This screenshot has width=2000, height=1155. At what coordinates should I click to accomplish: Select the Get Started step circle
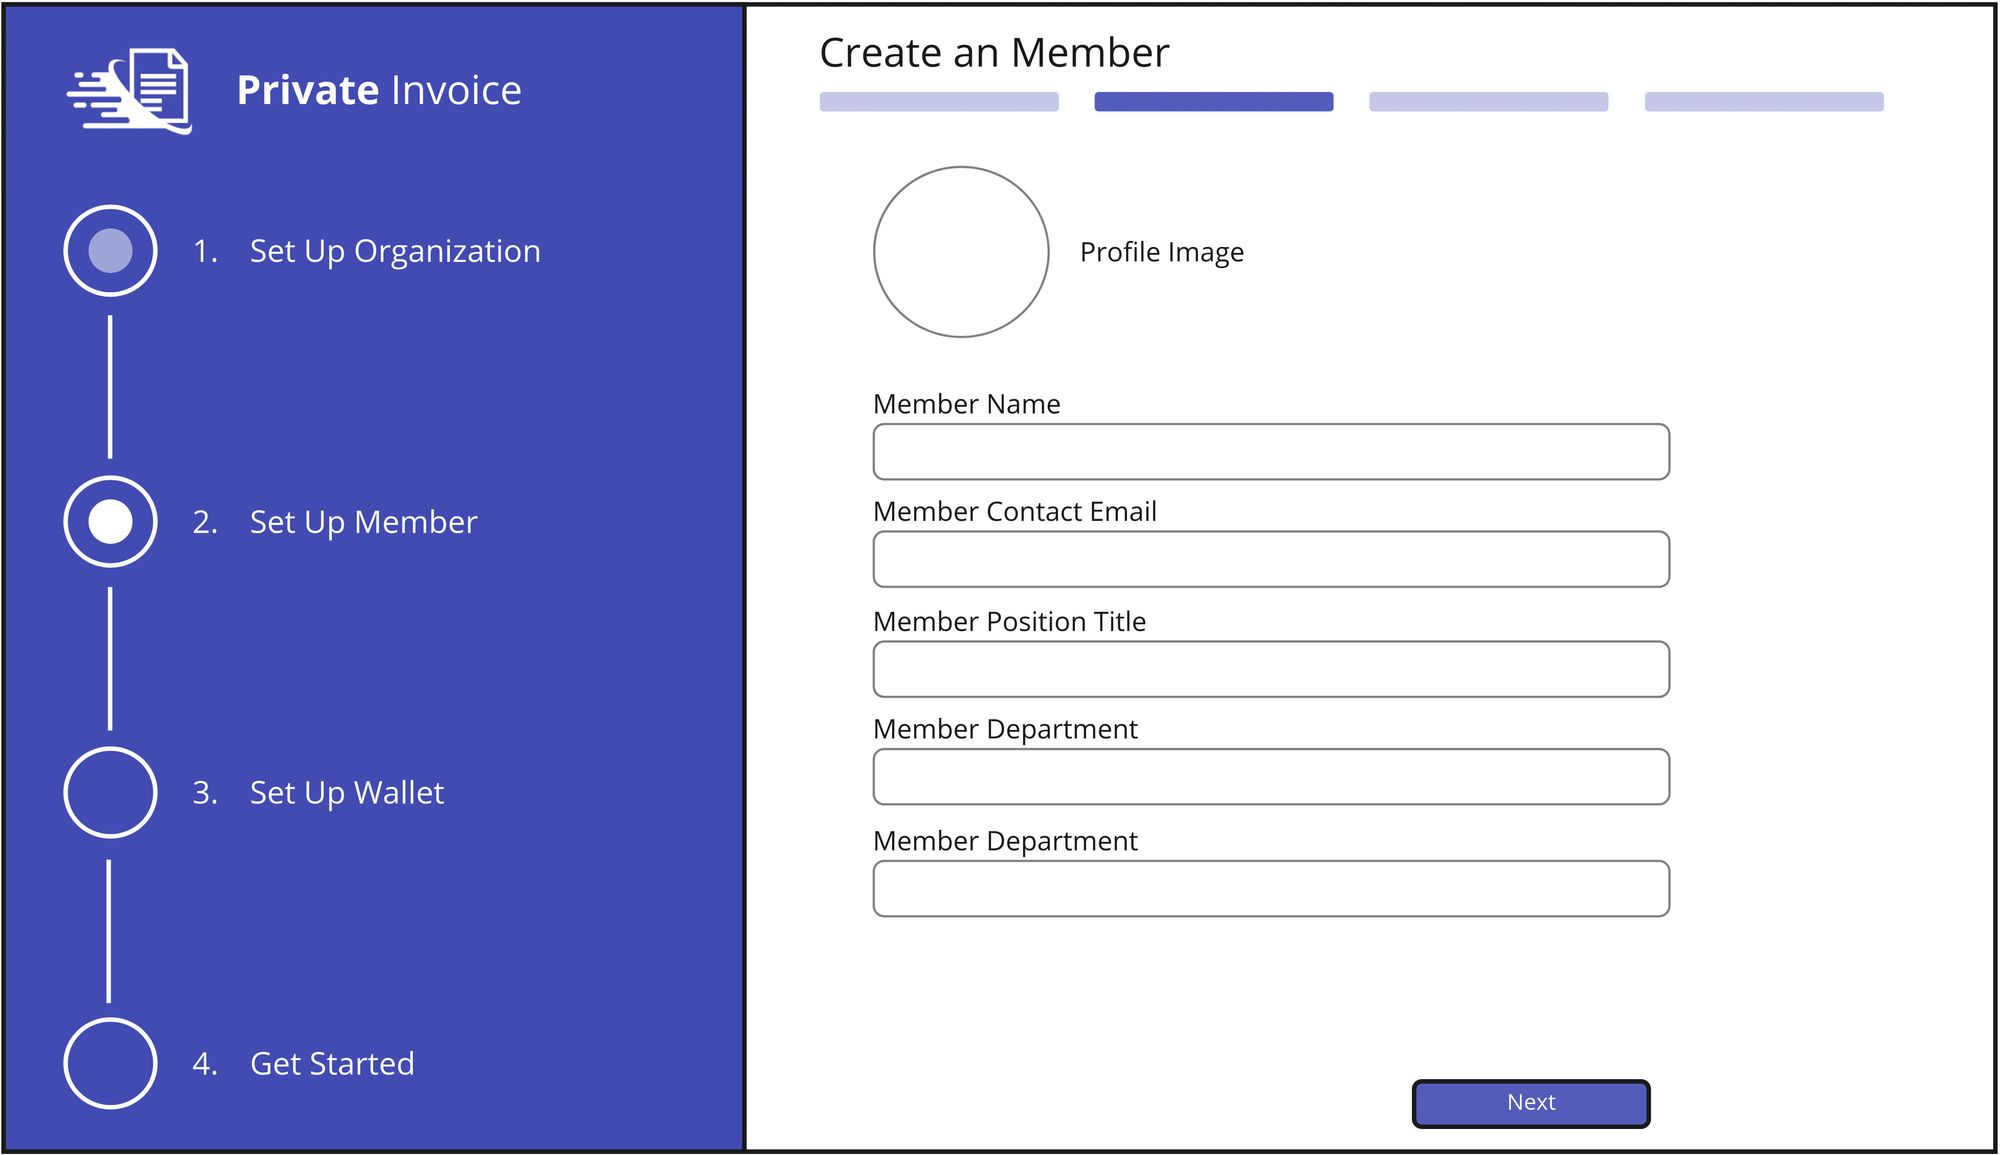click(110, 1063)
